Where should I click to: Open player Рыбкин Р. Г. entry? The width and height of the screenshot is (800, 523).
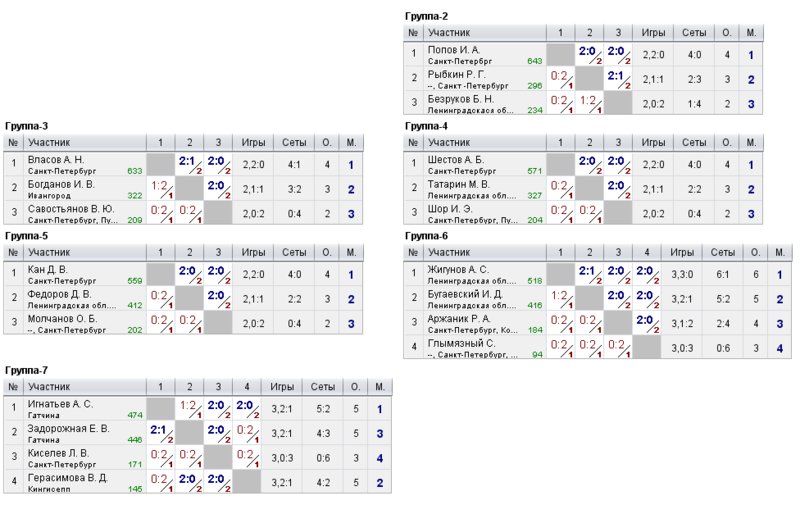tap(457, 74)
